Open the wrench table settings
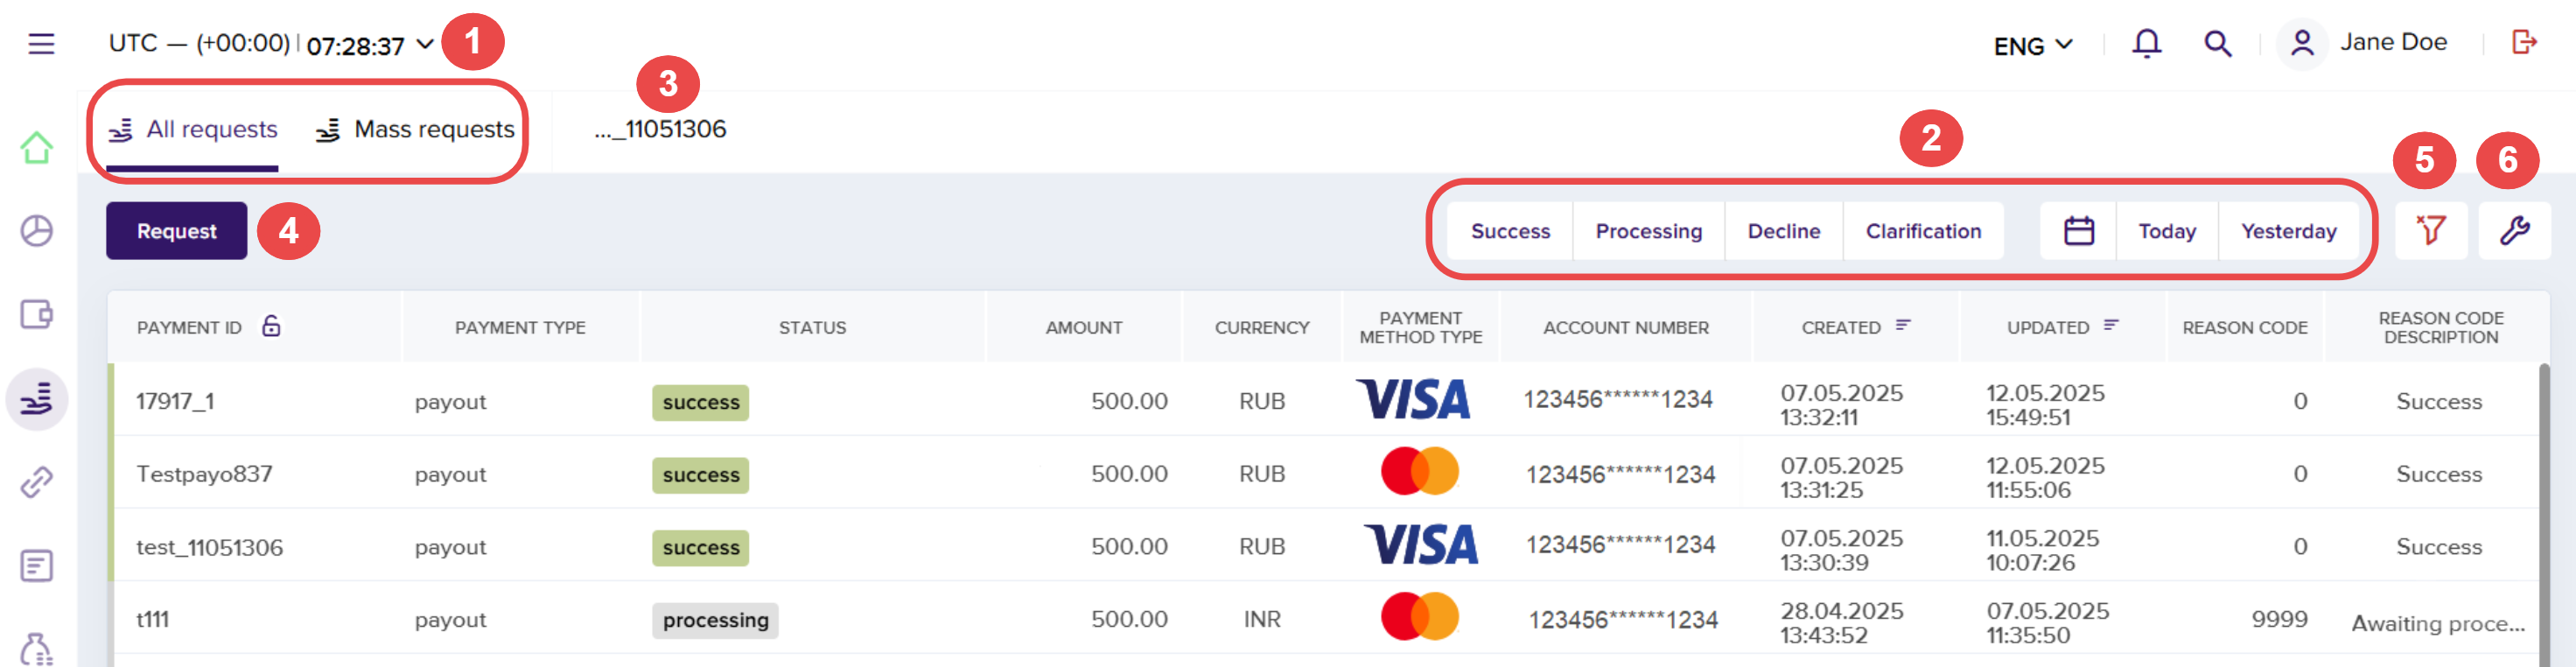The width and height of the screenshot is (2576, 667). coord(2514,231)
